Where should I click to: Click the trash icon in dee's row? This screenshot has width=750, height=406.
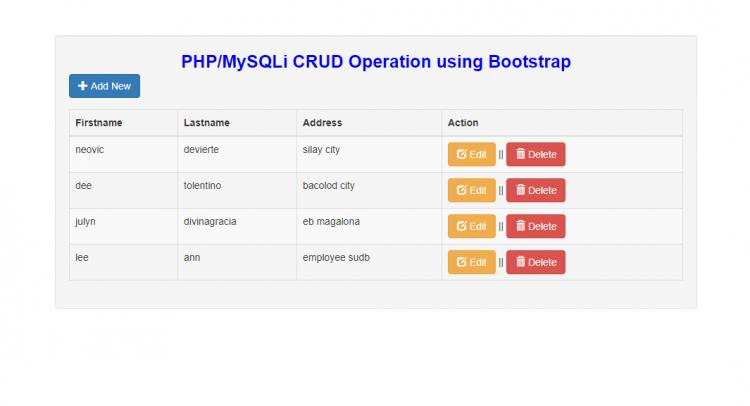coord(520,190)
